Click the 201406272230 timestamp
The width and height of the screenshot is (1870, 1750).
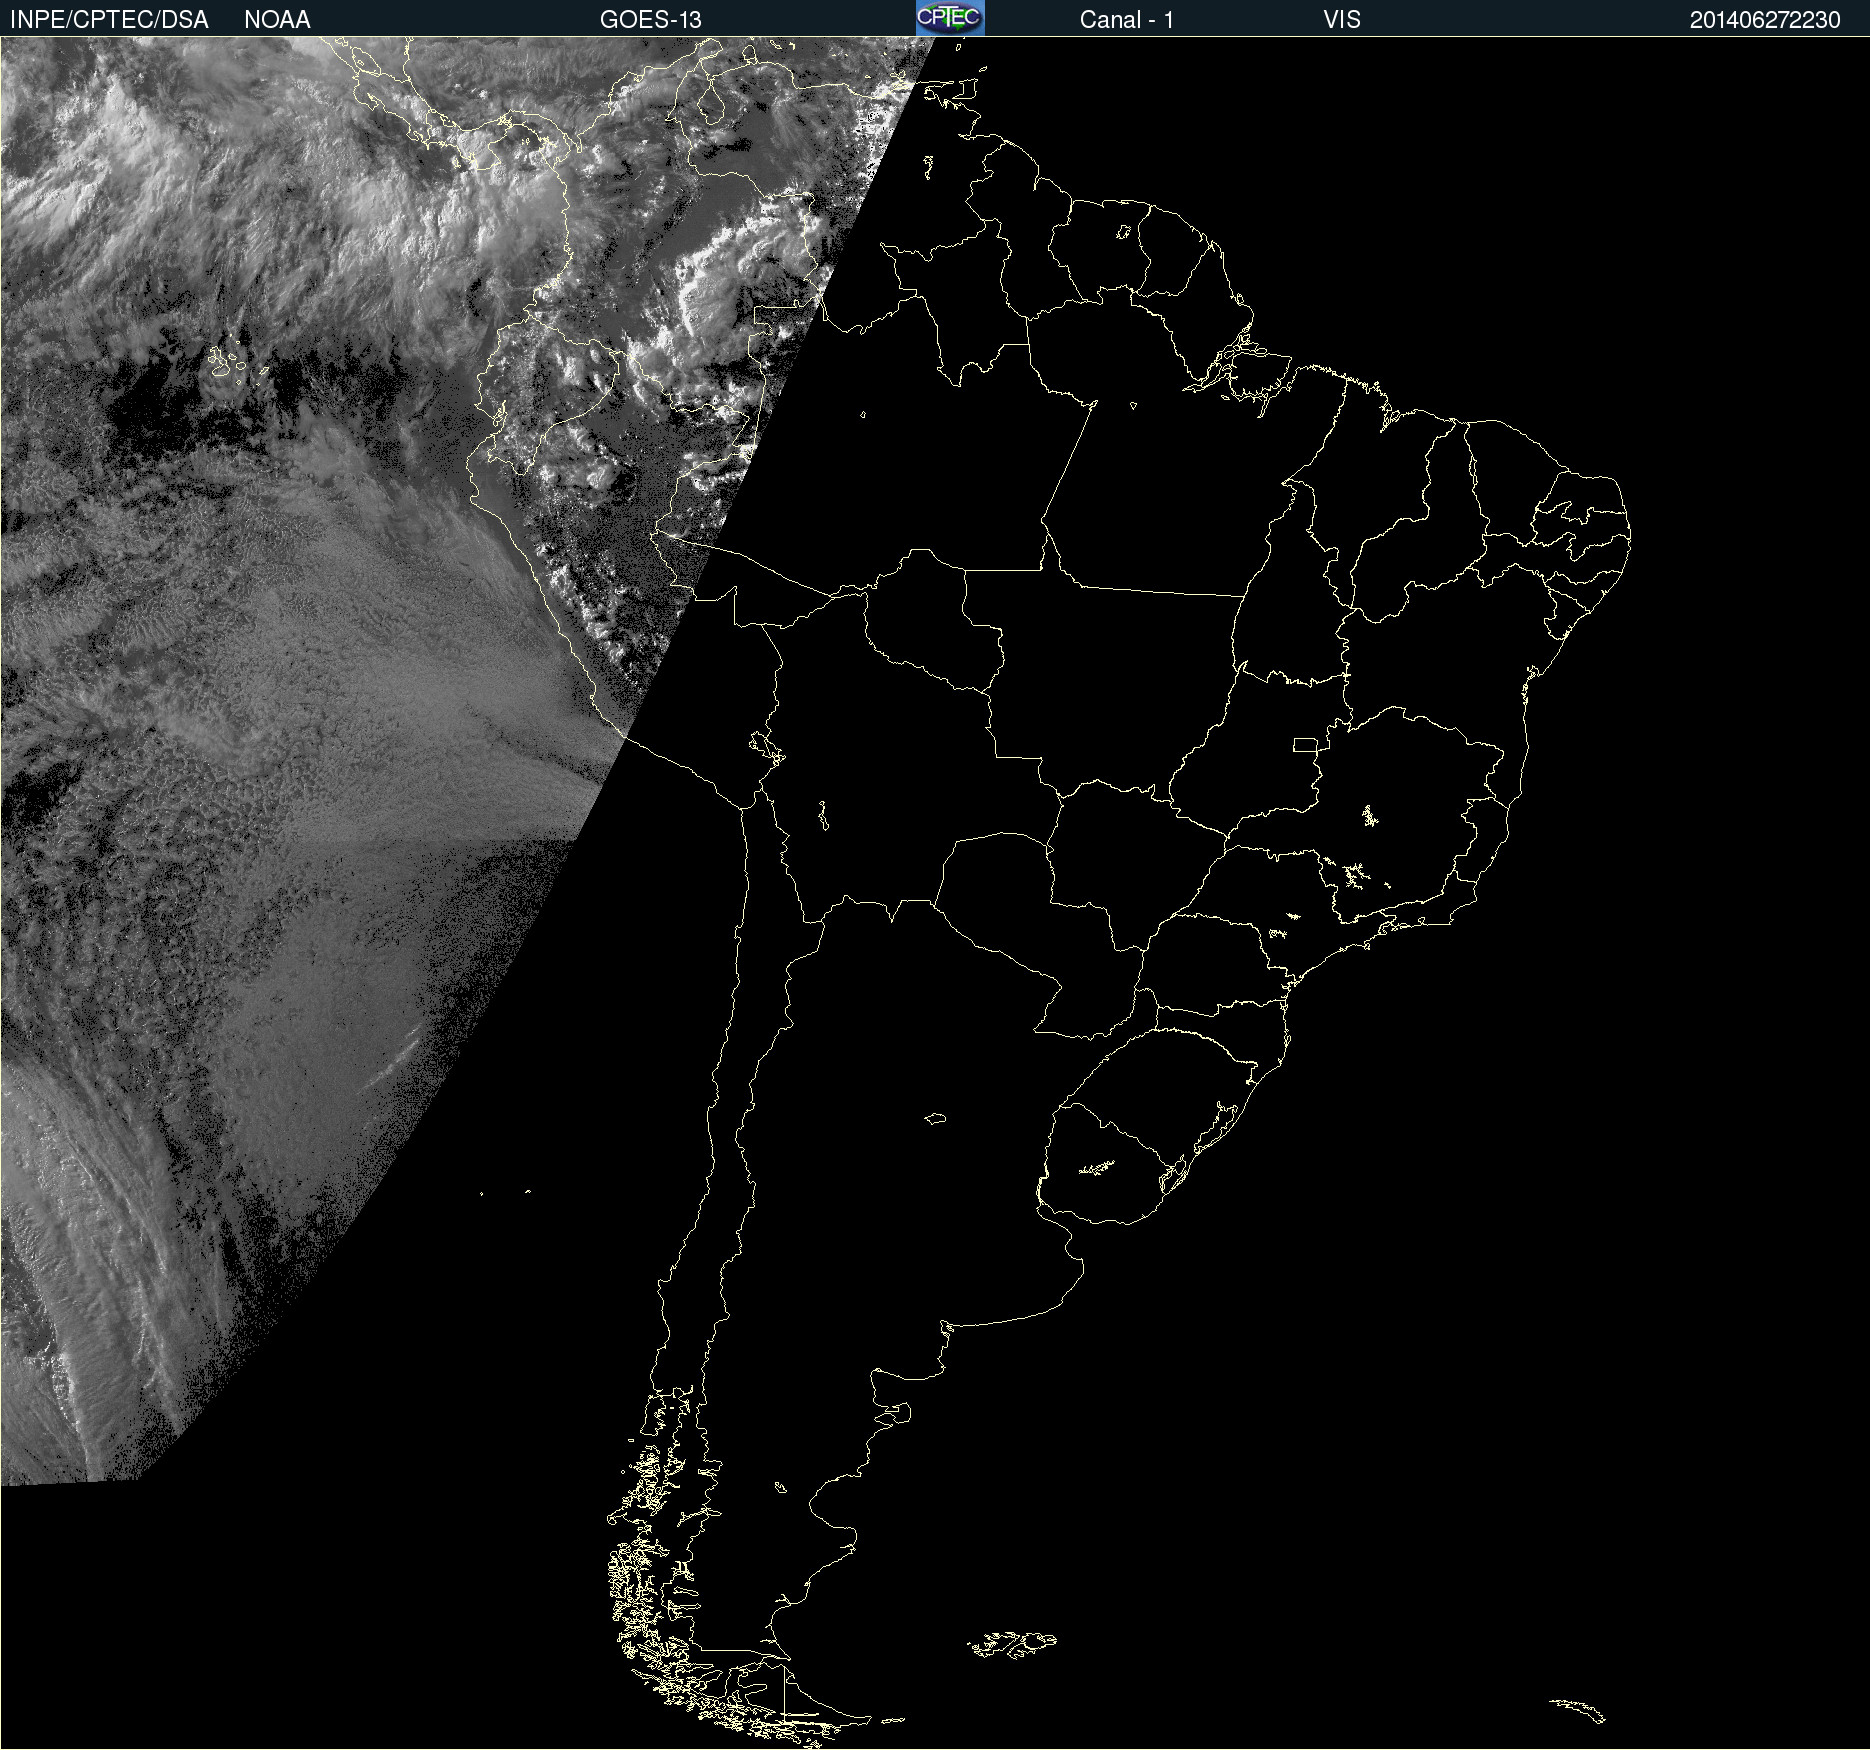[x=1765, y=20]
